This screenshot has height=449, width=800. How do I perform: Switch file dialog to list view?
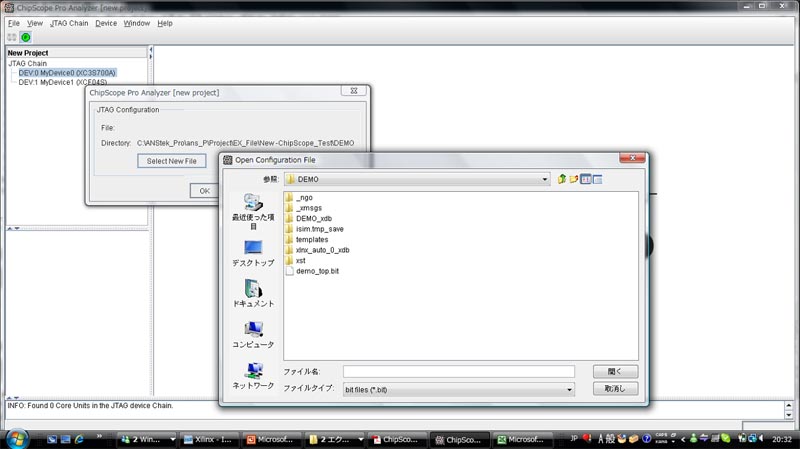point(586,179)
